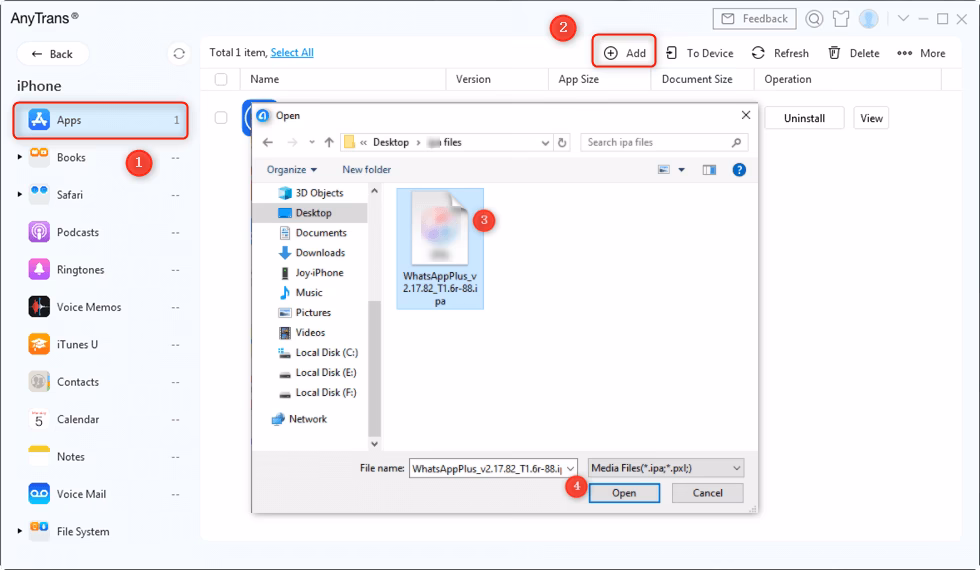Click New folder in the dialog
Image resolution: width=980 pixels, height=570 pixels.
coord(366,169)
